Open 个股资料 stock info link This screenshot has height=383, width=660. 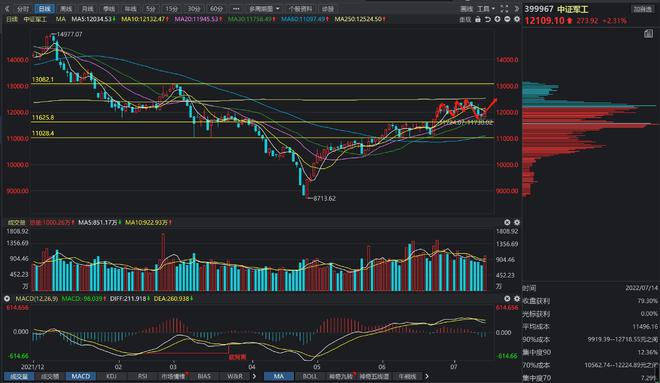[x=301, y=8]
